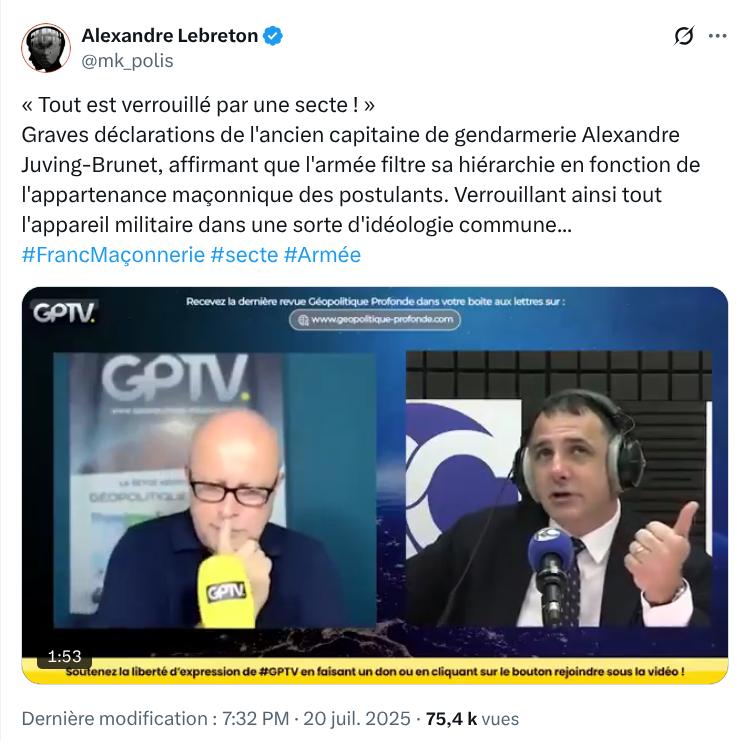Open the #secte hashtag
The height and width of the screenshot is (744, 742).
(x=244, y=255)
